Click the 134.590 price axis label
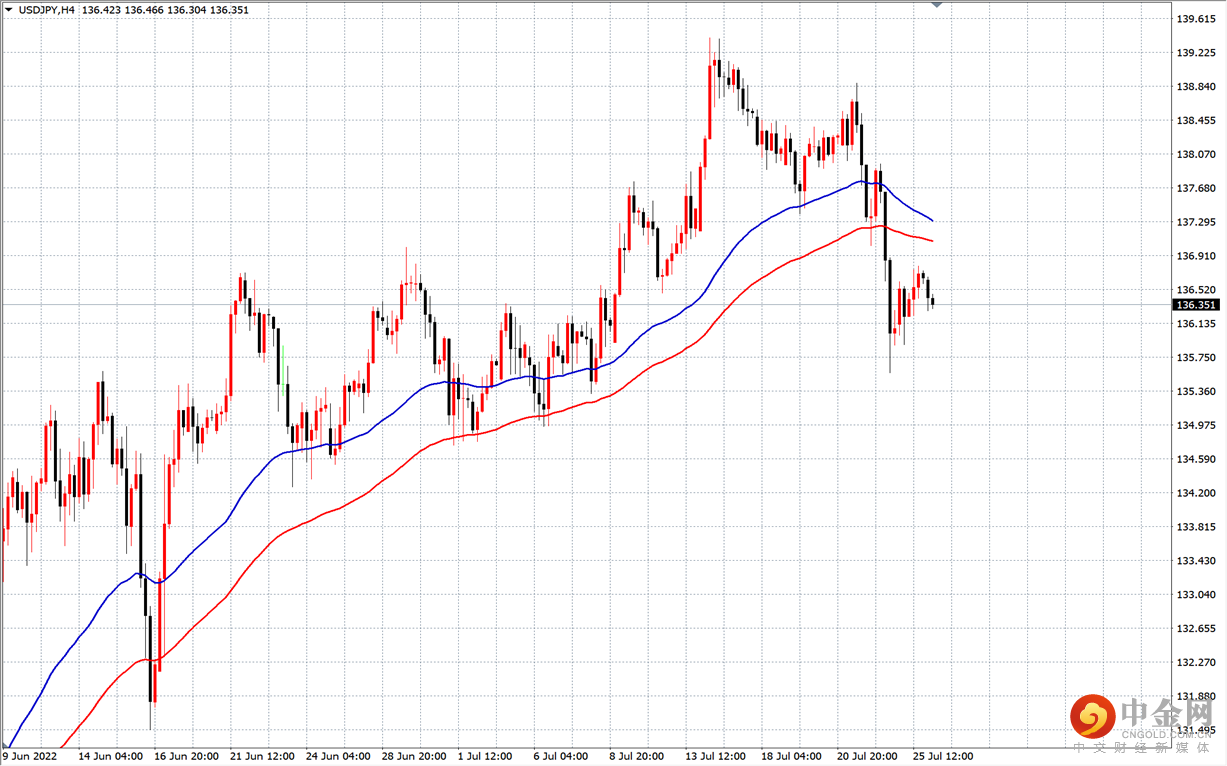Viewport: 1227px width, 766px height. coord(1196,460)
